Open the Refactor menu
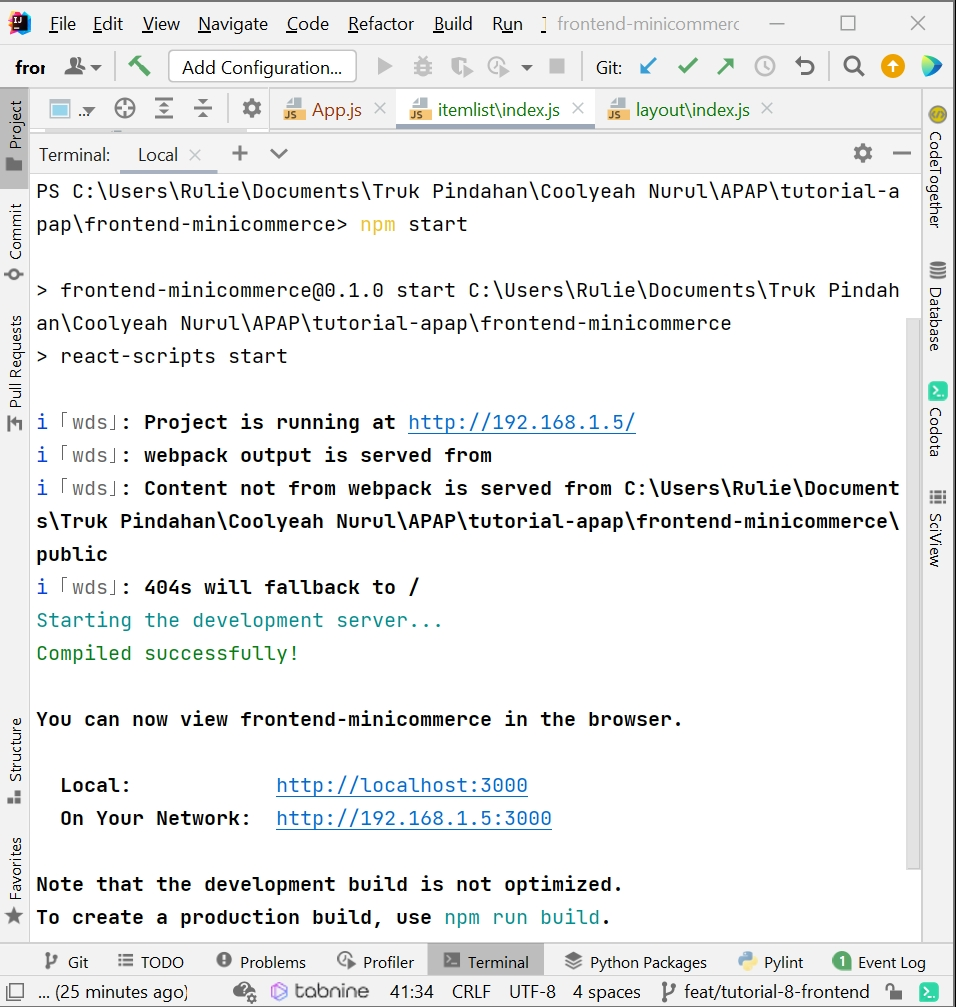 pos(380,23)
